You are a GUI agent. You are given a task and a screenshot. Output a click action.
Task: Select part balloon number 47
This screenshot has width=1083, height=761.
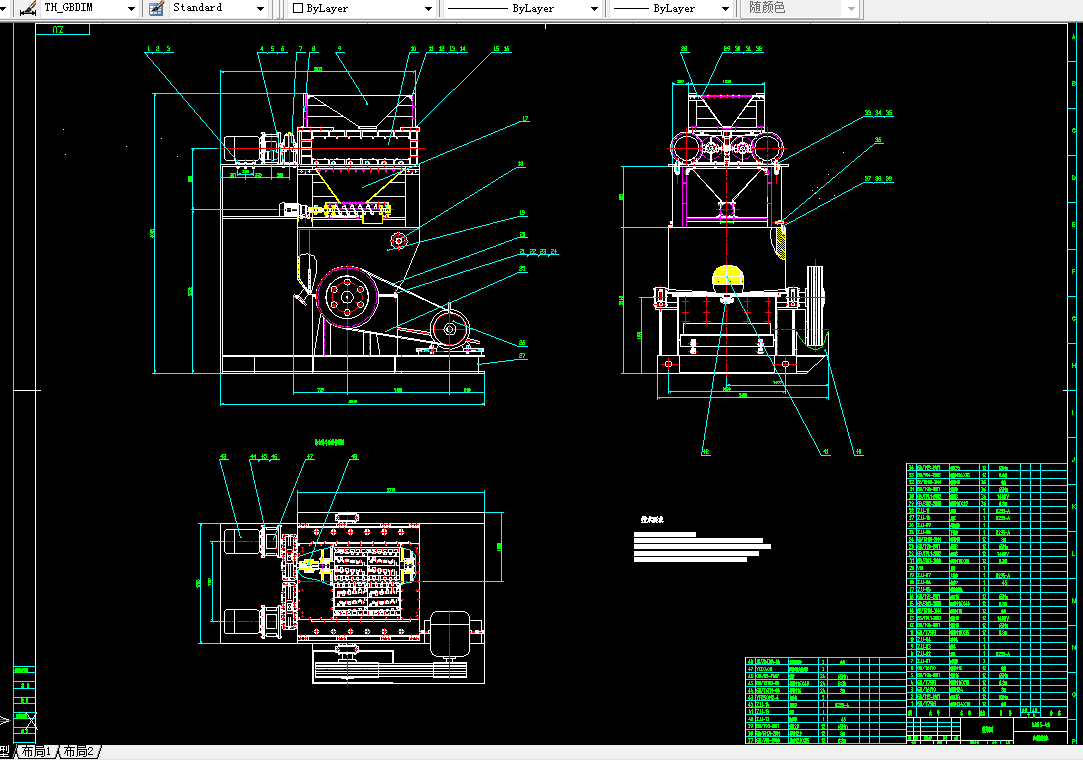[x=310, y=456]
